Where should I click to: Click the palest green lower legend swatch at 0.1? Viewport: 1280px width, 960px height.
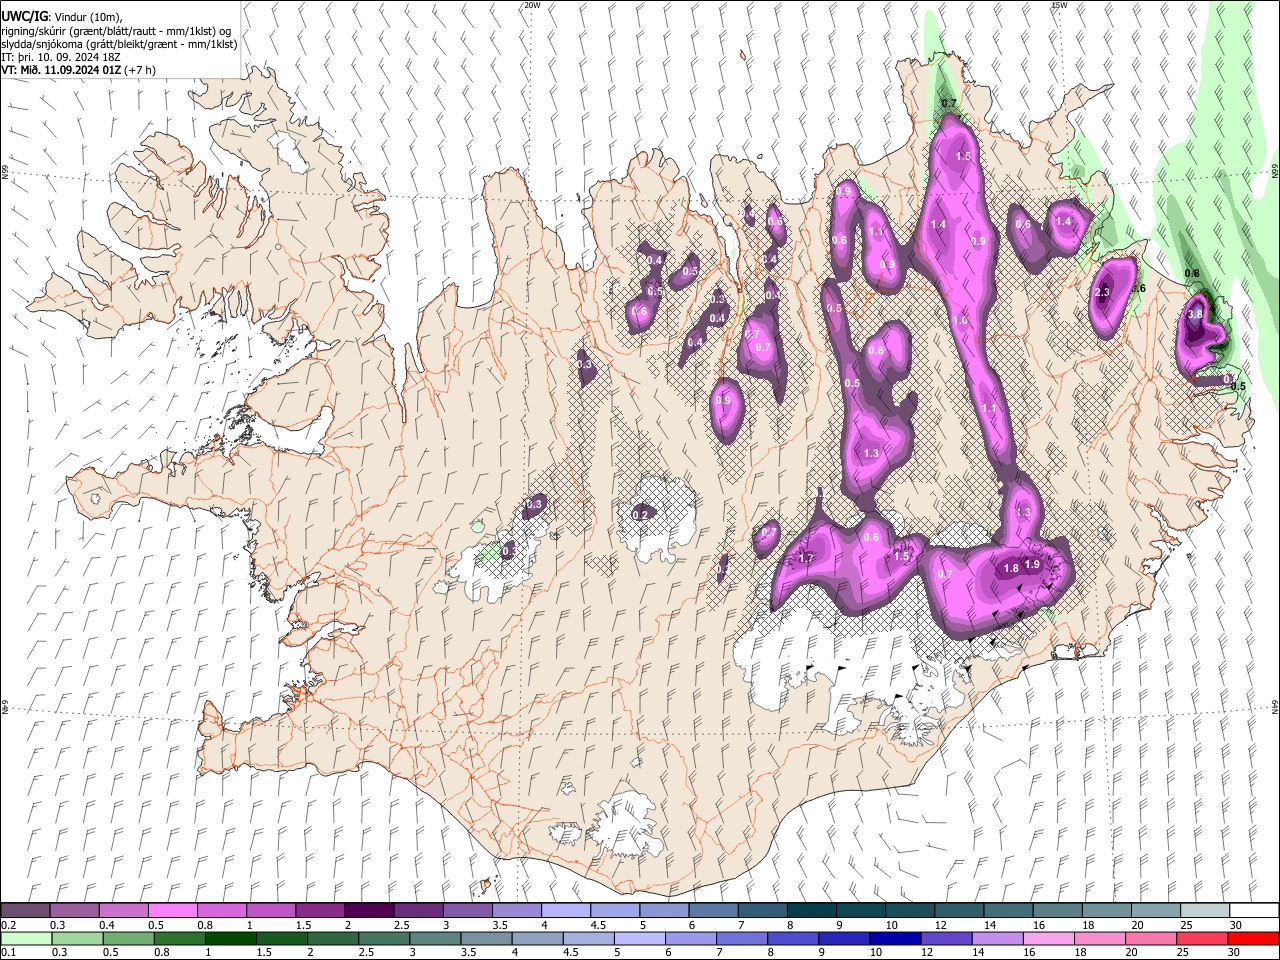[26, 938]
